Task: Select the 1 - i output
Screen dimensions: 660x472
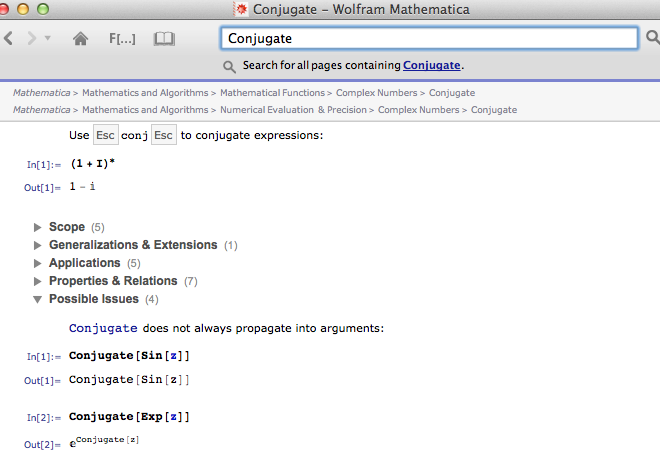Action: click(82, 187)
